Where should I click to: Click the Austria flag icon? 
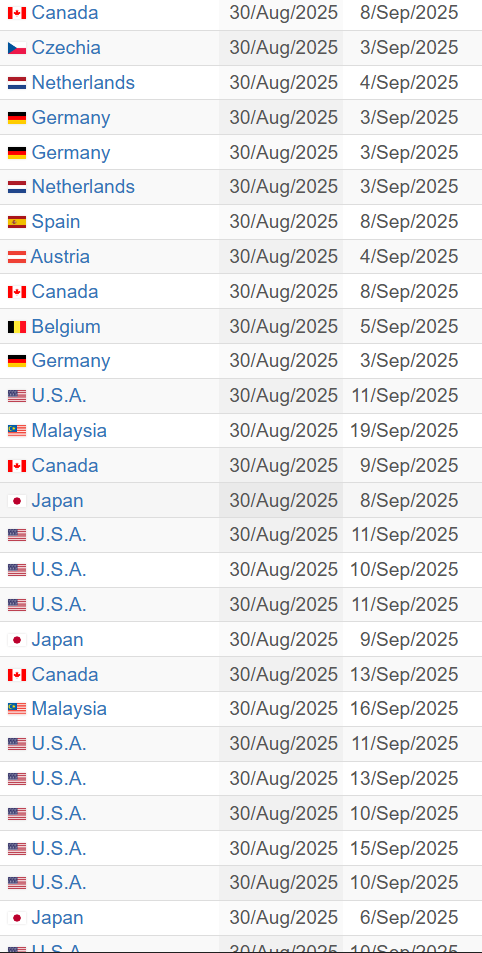(17, 257)
